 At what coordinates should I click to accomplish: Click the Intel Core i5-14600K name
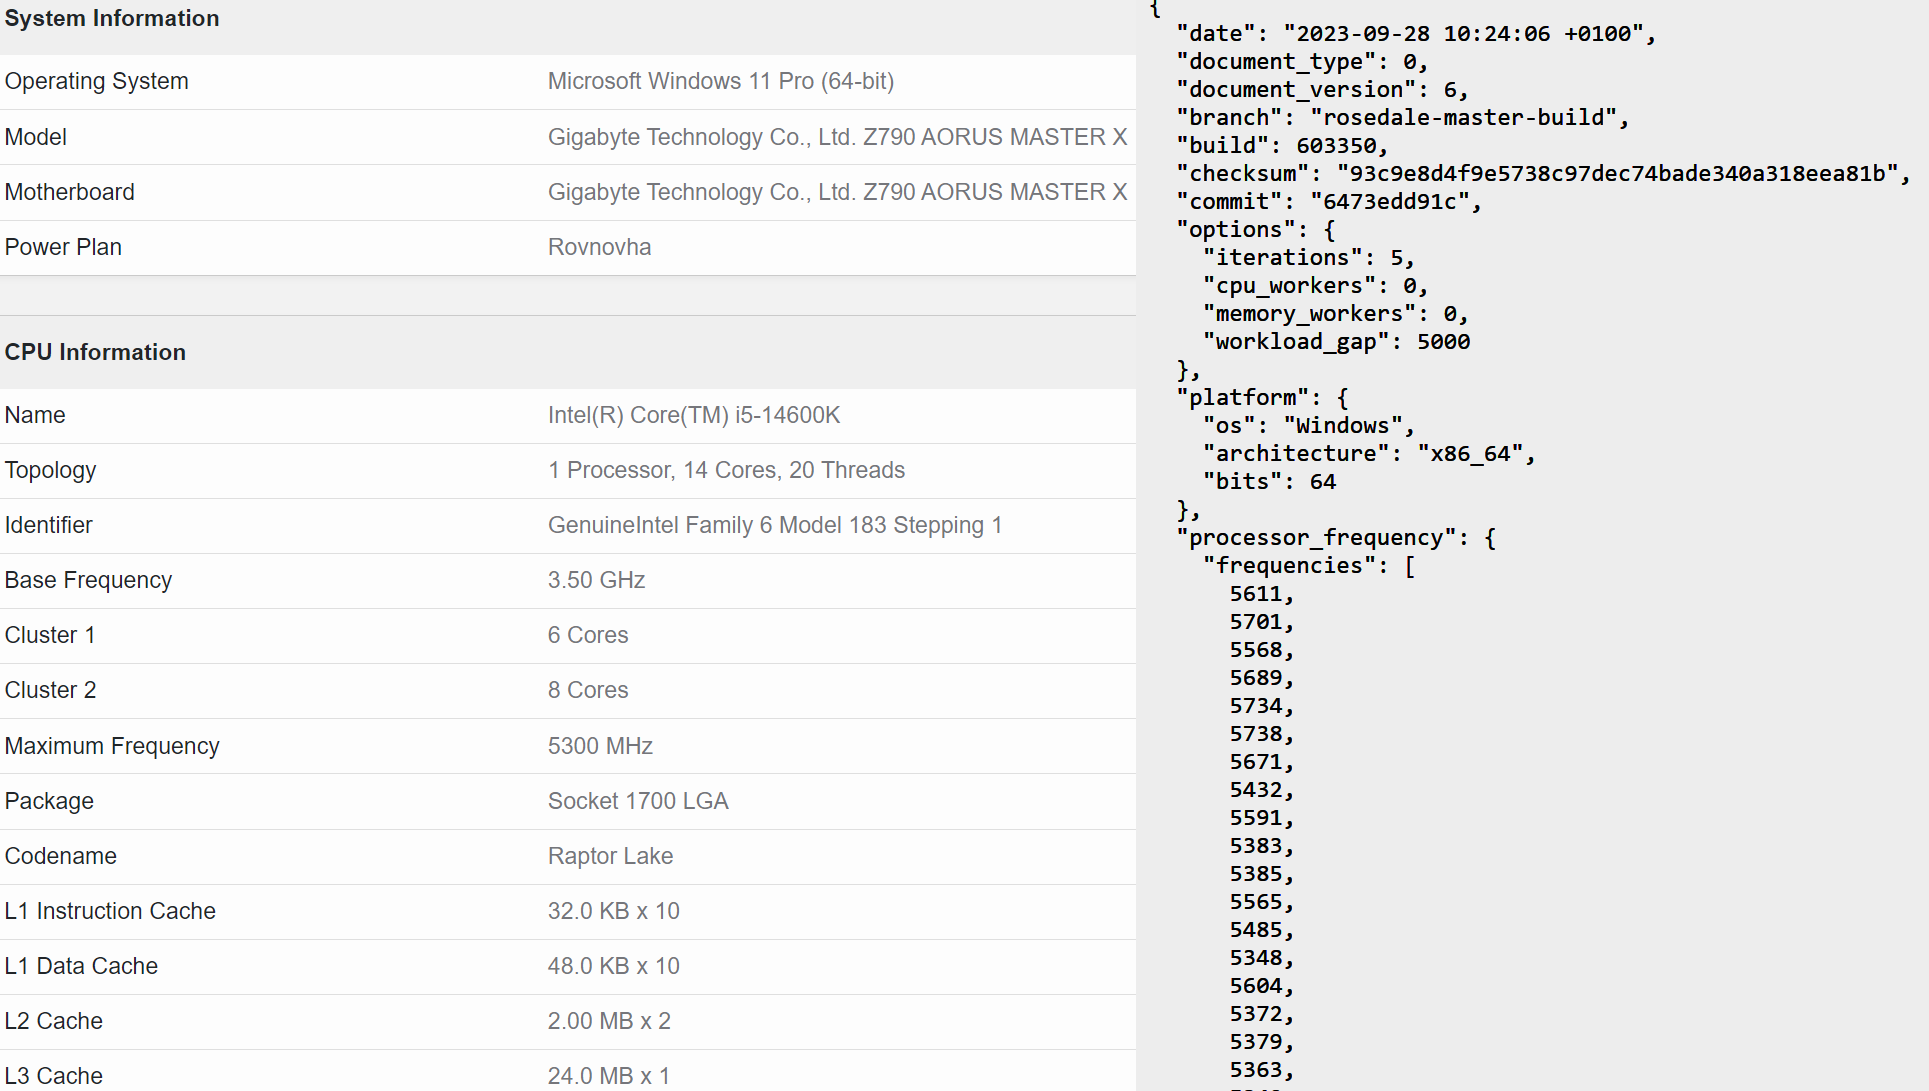click(693, 415)
